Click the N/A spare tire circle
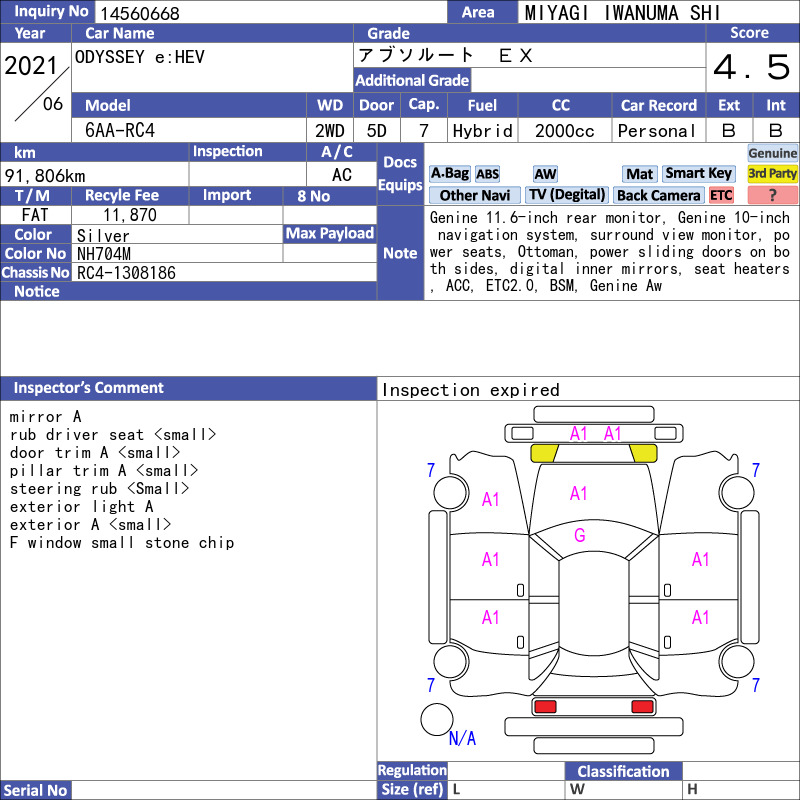This screenshot has height=800, width=800. click(437, 719)
